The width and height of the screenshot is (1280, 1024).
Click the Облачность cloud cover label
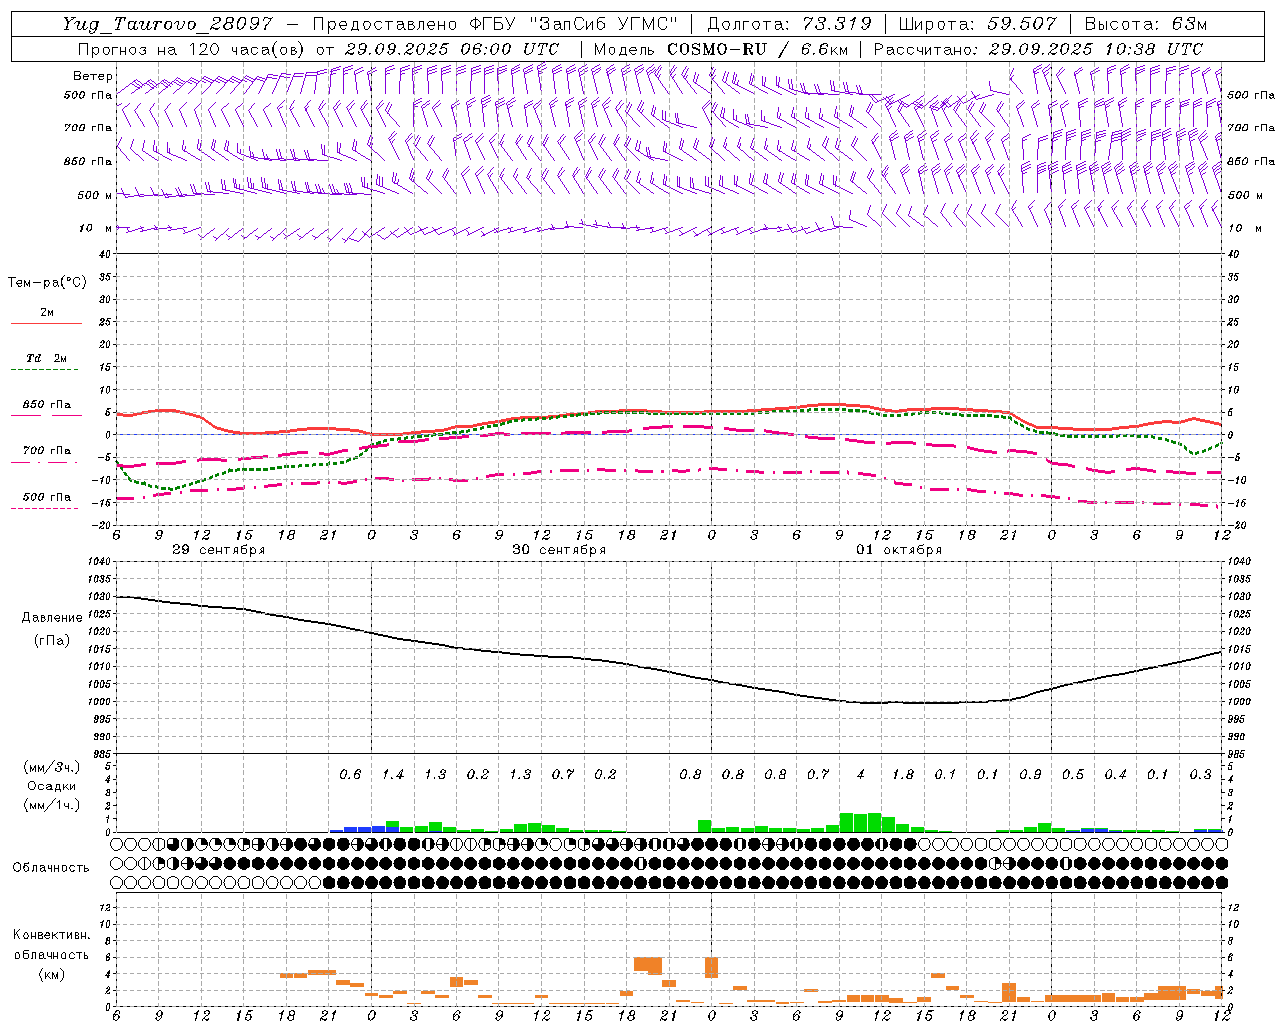point(51,868)
